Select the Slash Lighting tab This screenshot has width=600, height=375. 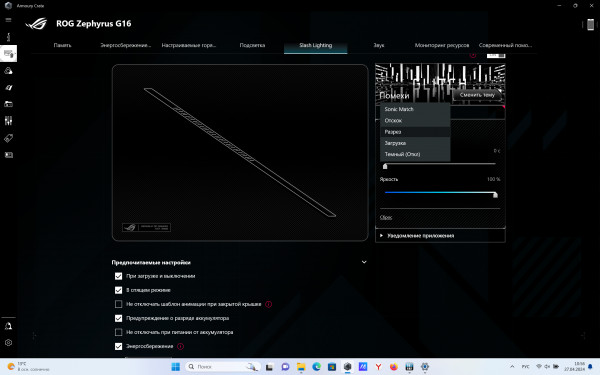[x=316, y=45]
